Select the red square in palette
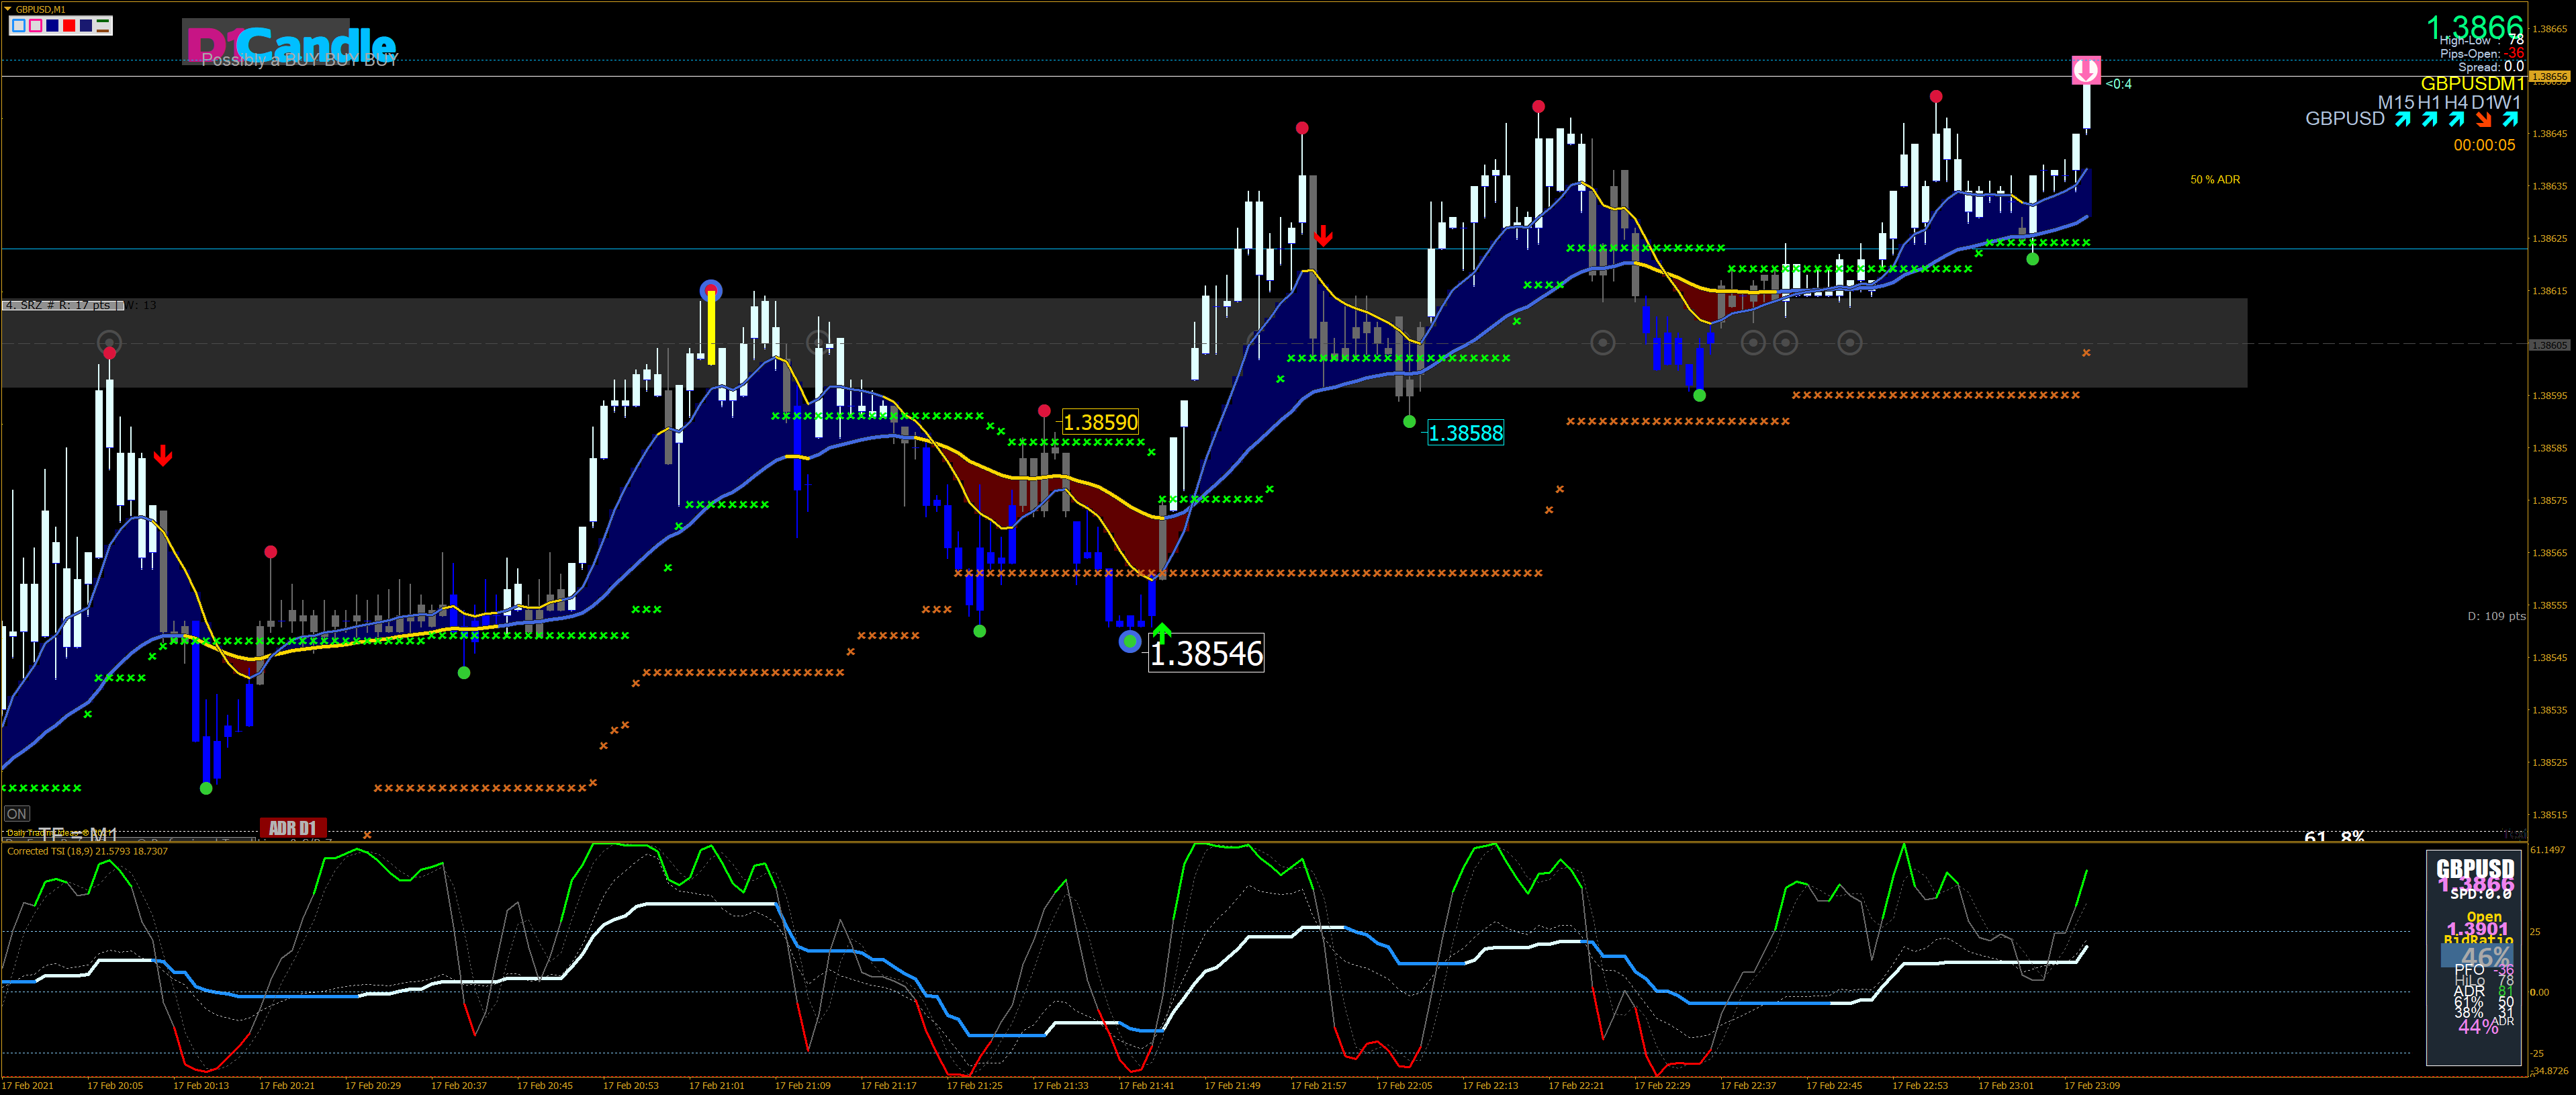 click(x=69, y=26)
